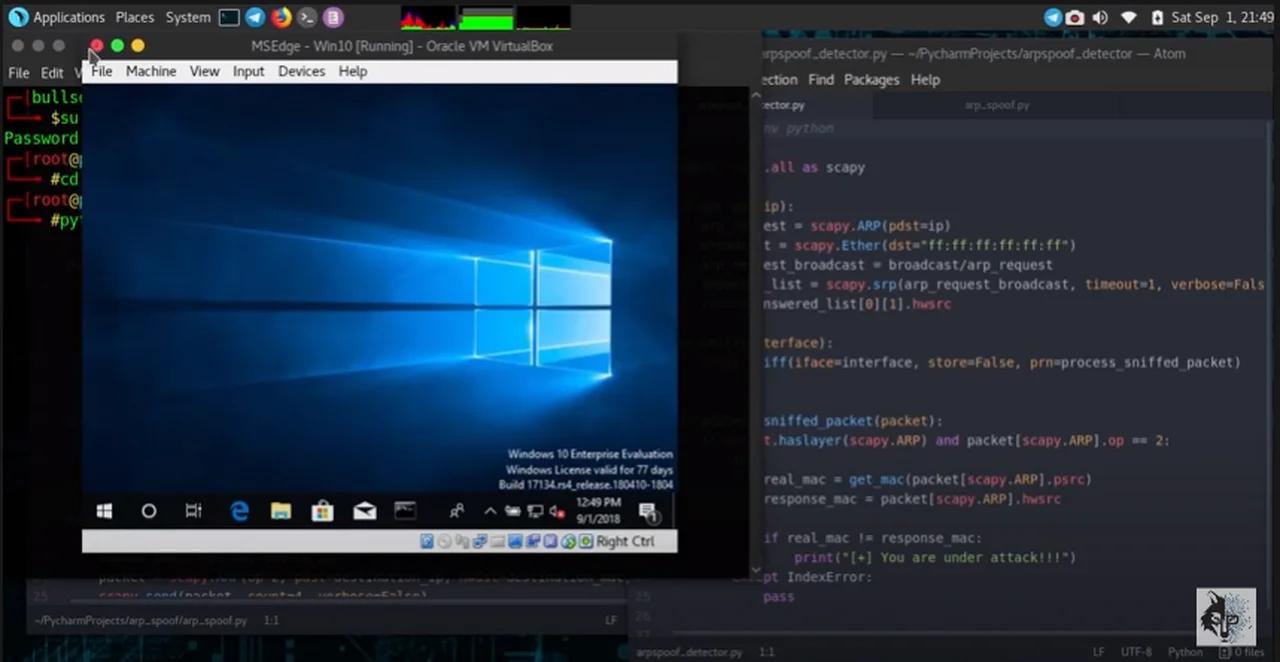The height and width of the screenshot is (662, 1280).
Task: Open the Devices menu in VirtualBox
Action: (301, 71)
